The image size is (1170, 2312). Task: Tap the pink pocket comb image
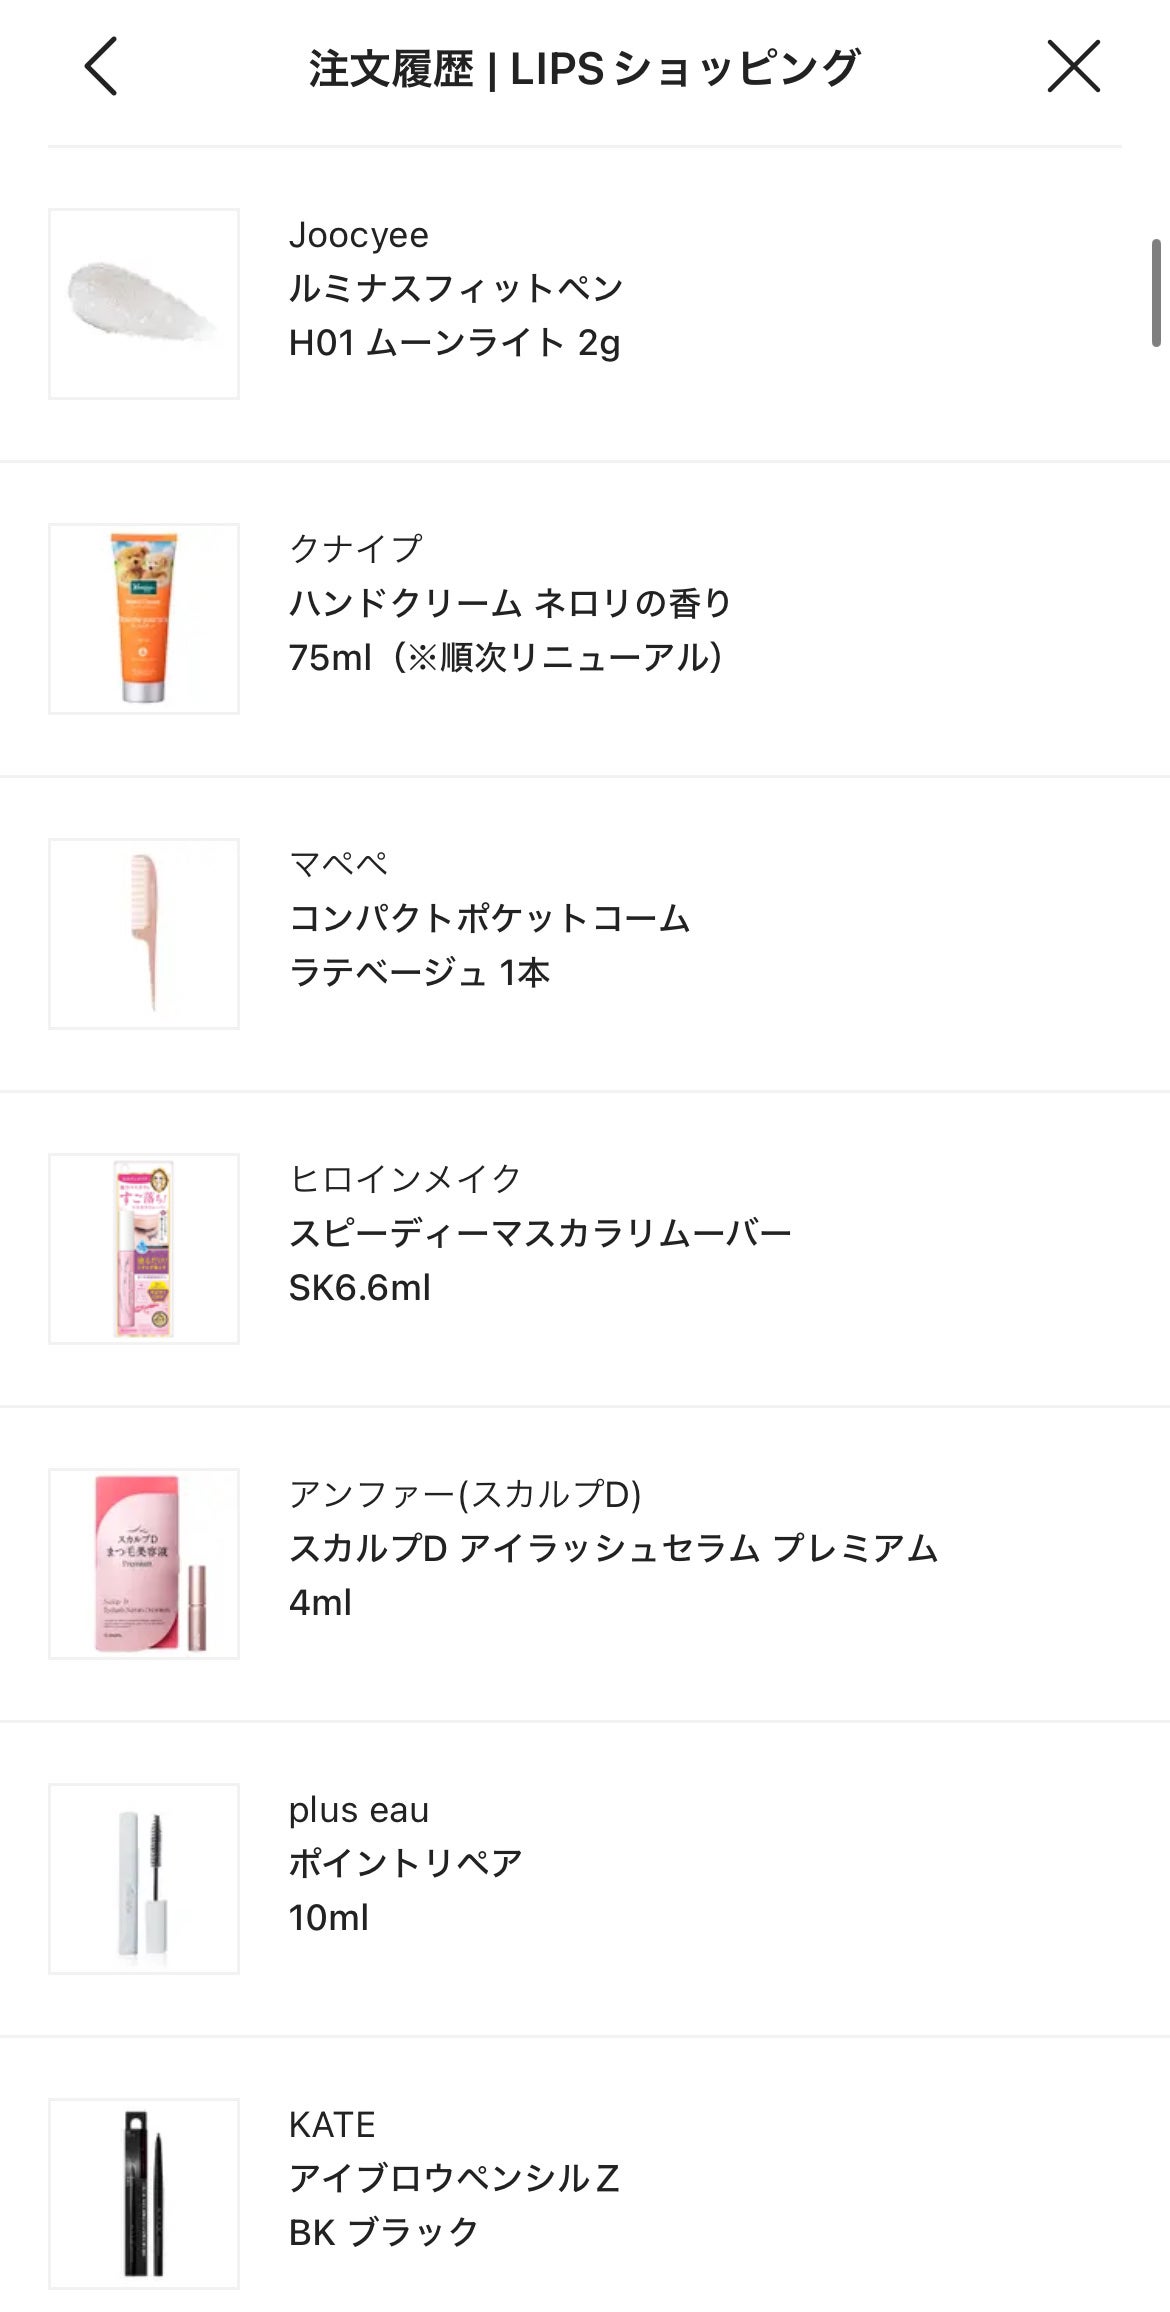click(x=144, y=933)
